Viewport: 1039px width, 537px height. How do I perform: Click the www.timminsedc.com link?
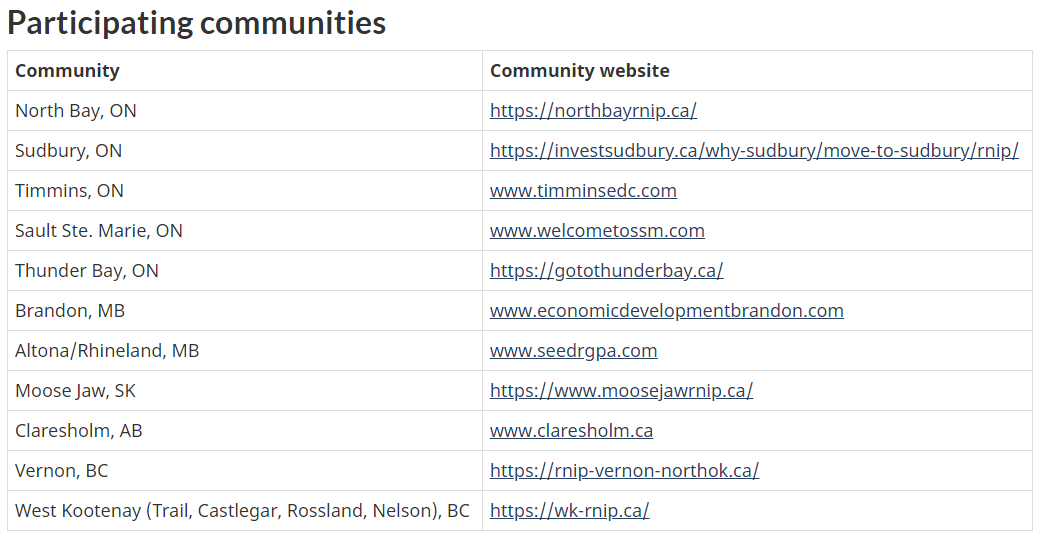click(583, 191)
